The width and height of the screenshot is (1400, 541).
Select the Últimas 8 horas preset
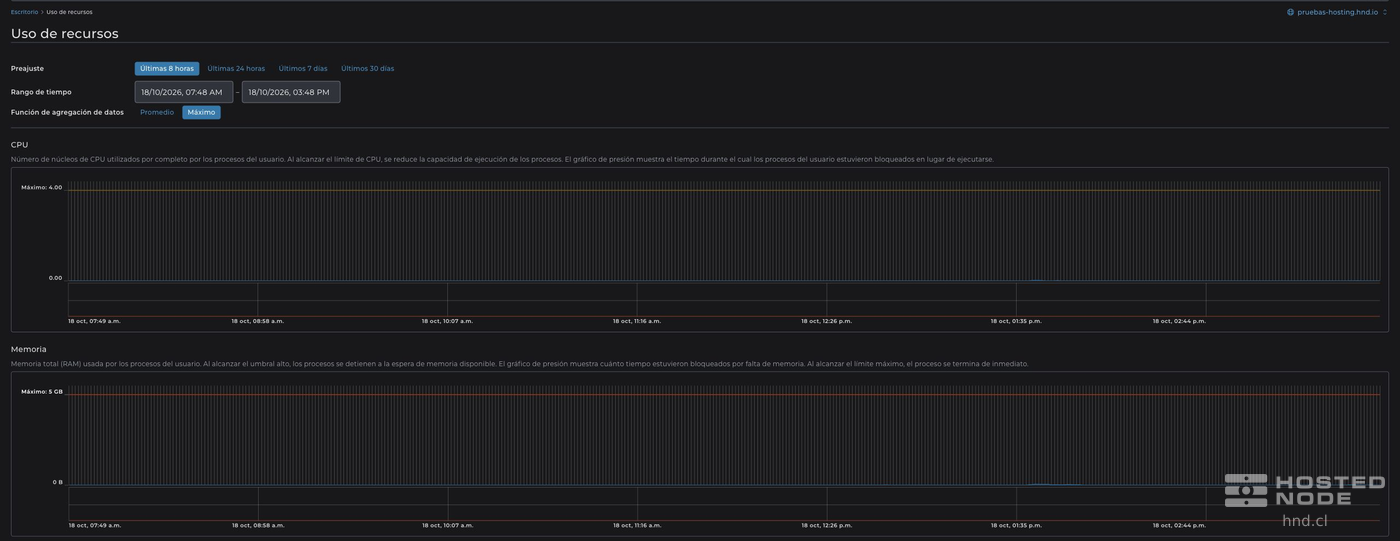click(167, 69)
